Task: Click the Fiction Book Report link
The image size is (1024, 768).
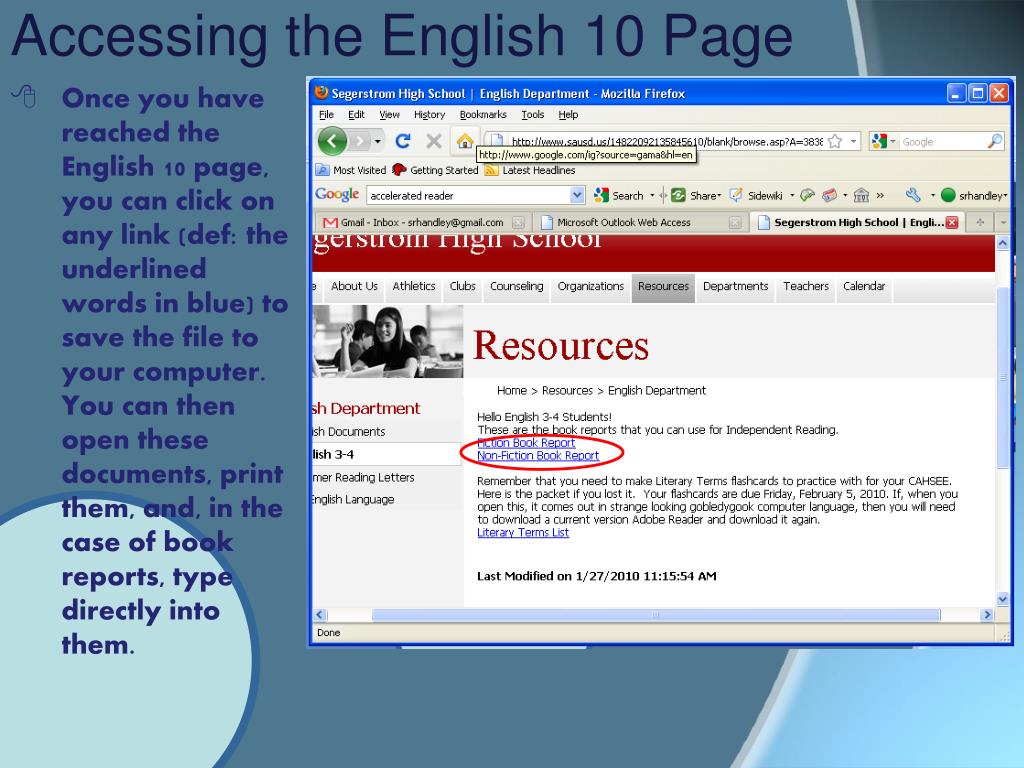Action: (x=526, y=443)
